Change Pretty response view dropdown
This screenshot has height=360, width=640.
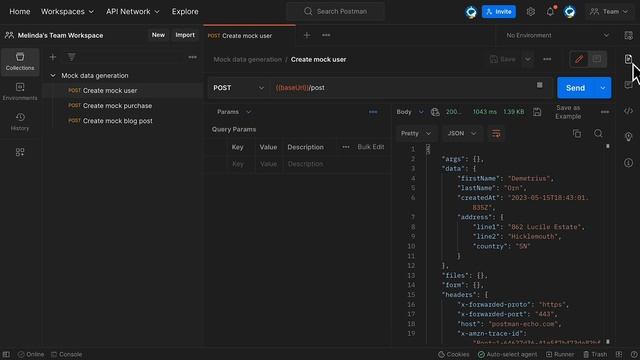click(x=416, y=133)
